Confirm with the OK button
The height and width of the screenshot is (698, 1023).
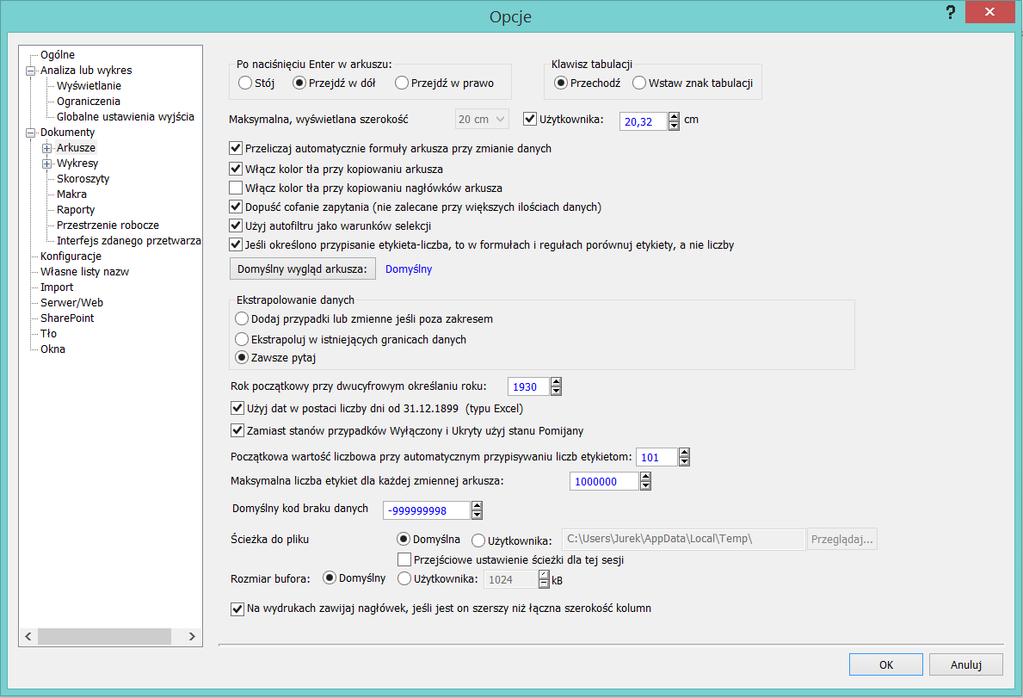885,665
